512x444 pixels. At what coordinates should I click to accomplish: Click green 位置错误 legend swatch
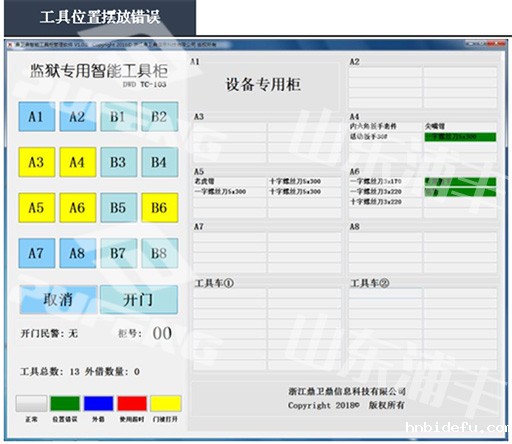pyautogui.click(x=65, y=403)
